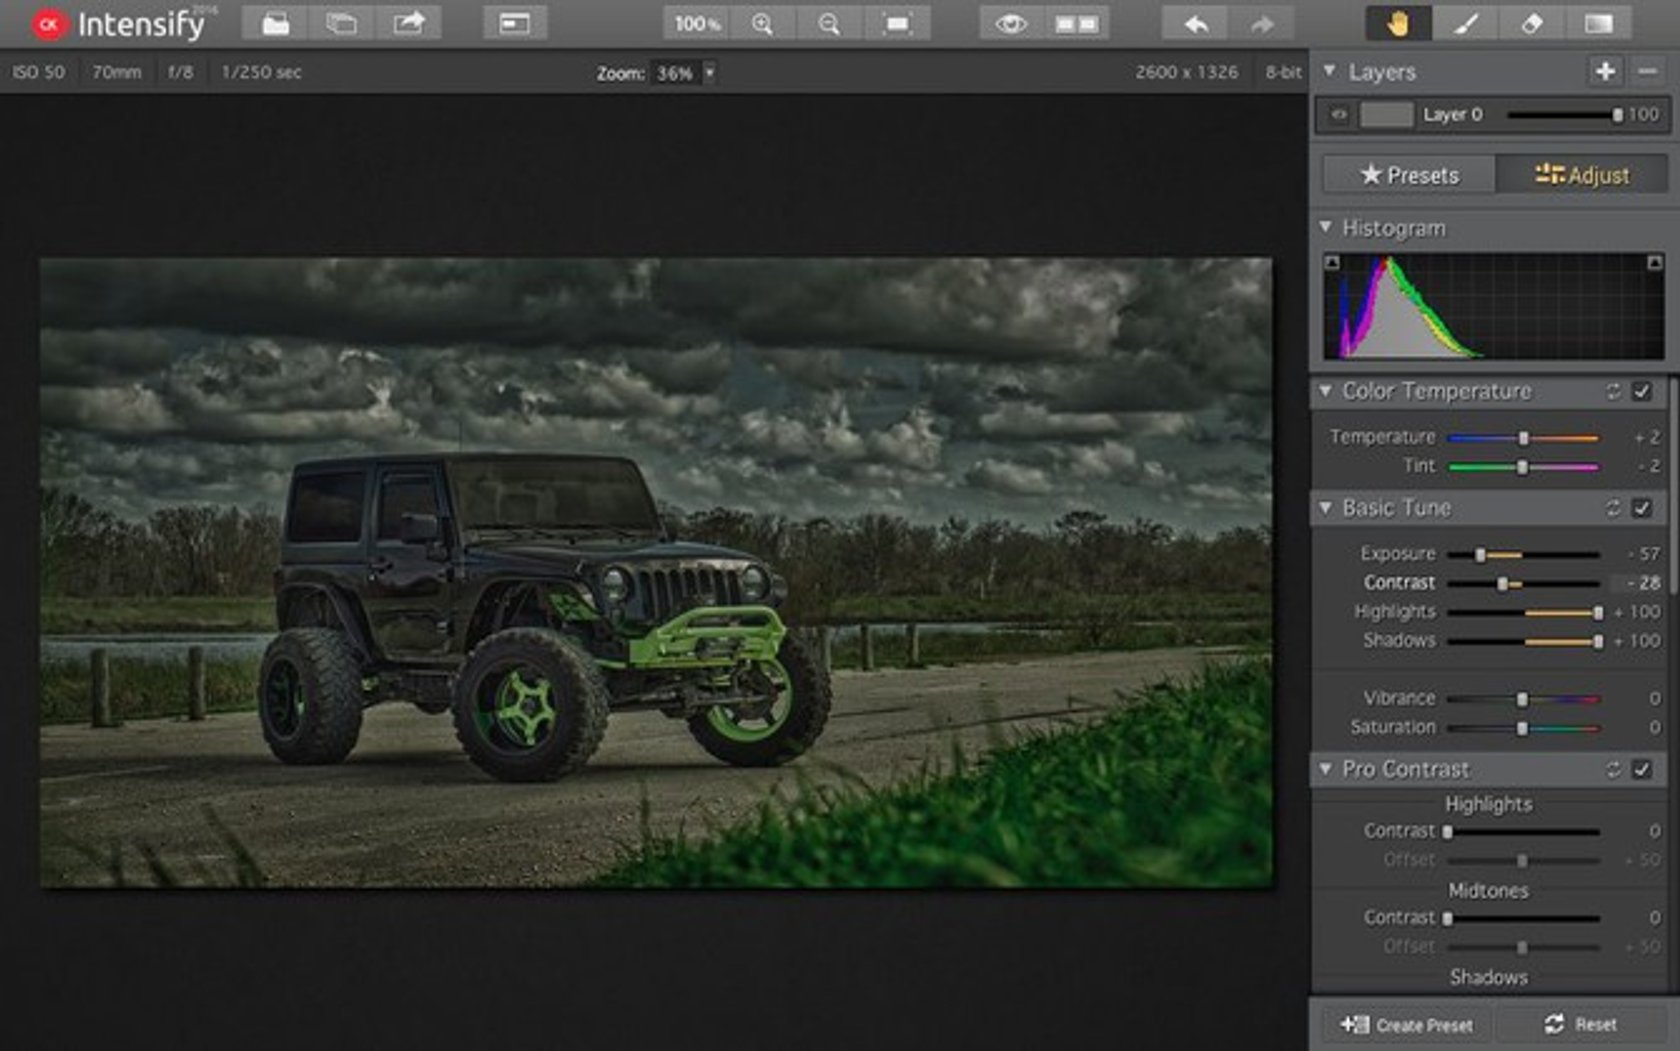Click the Exposure slider handle

(x=1480, y=554)
